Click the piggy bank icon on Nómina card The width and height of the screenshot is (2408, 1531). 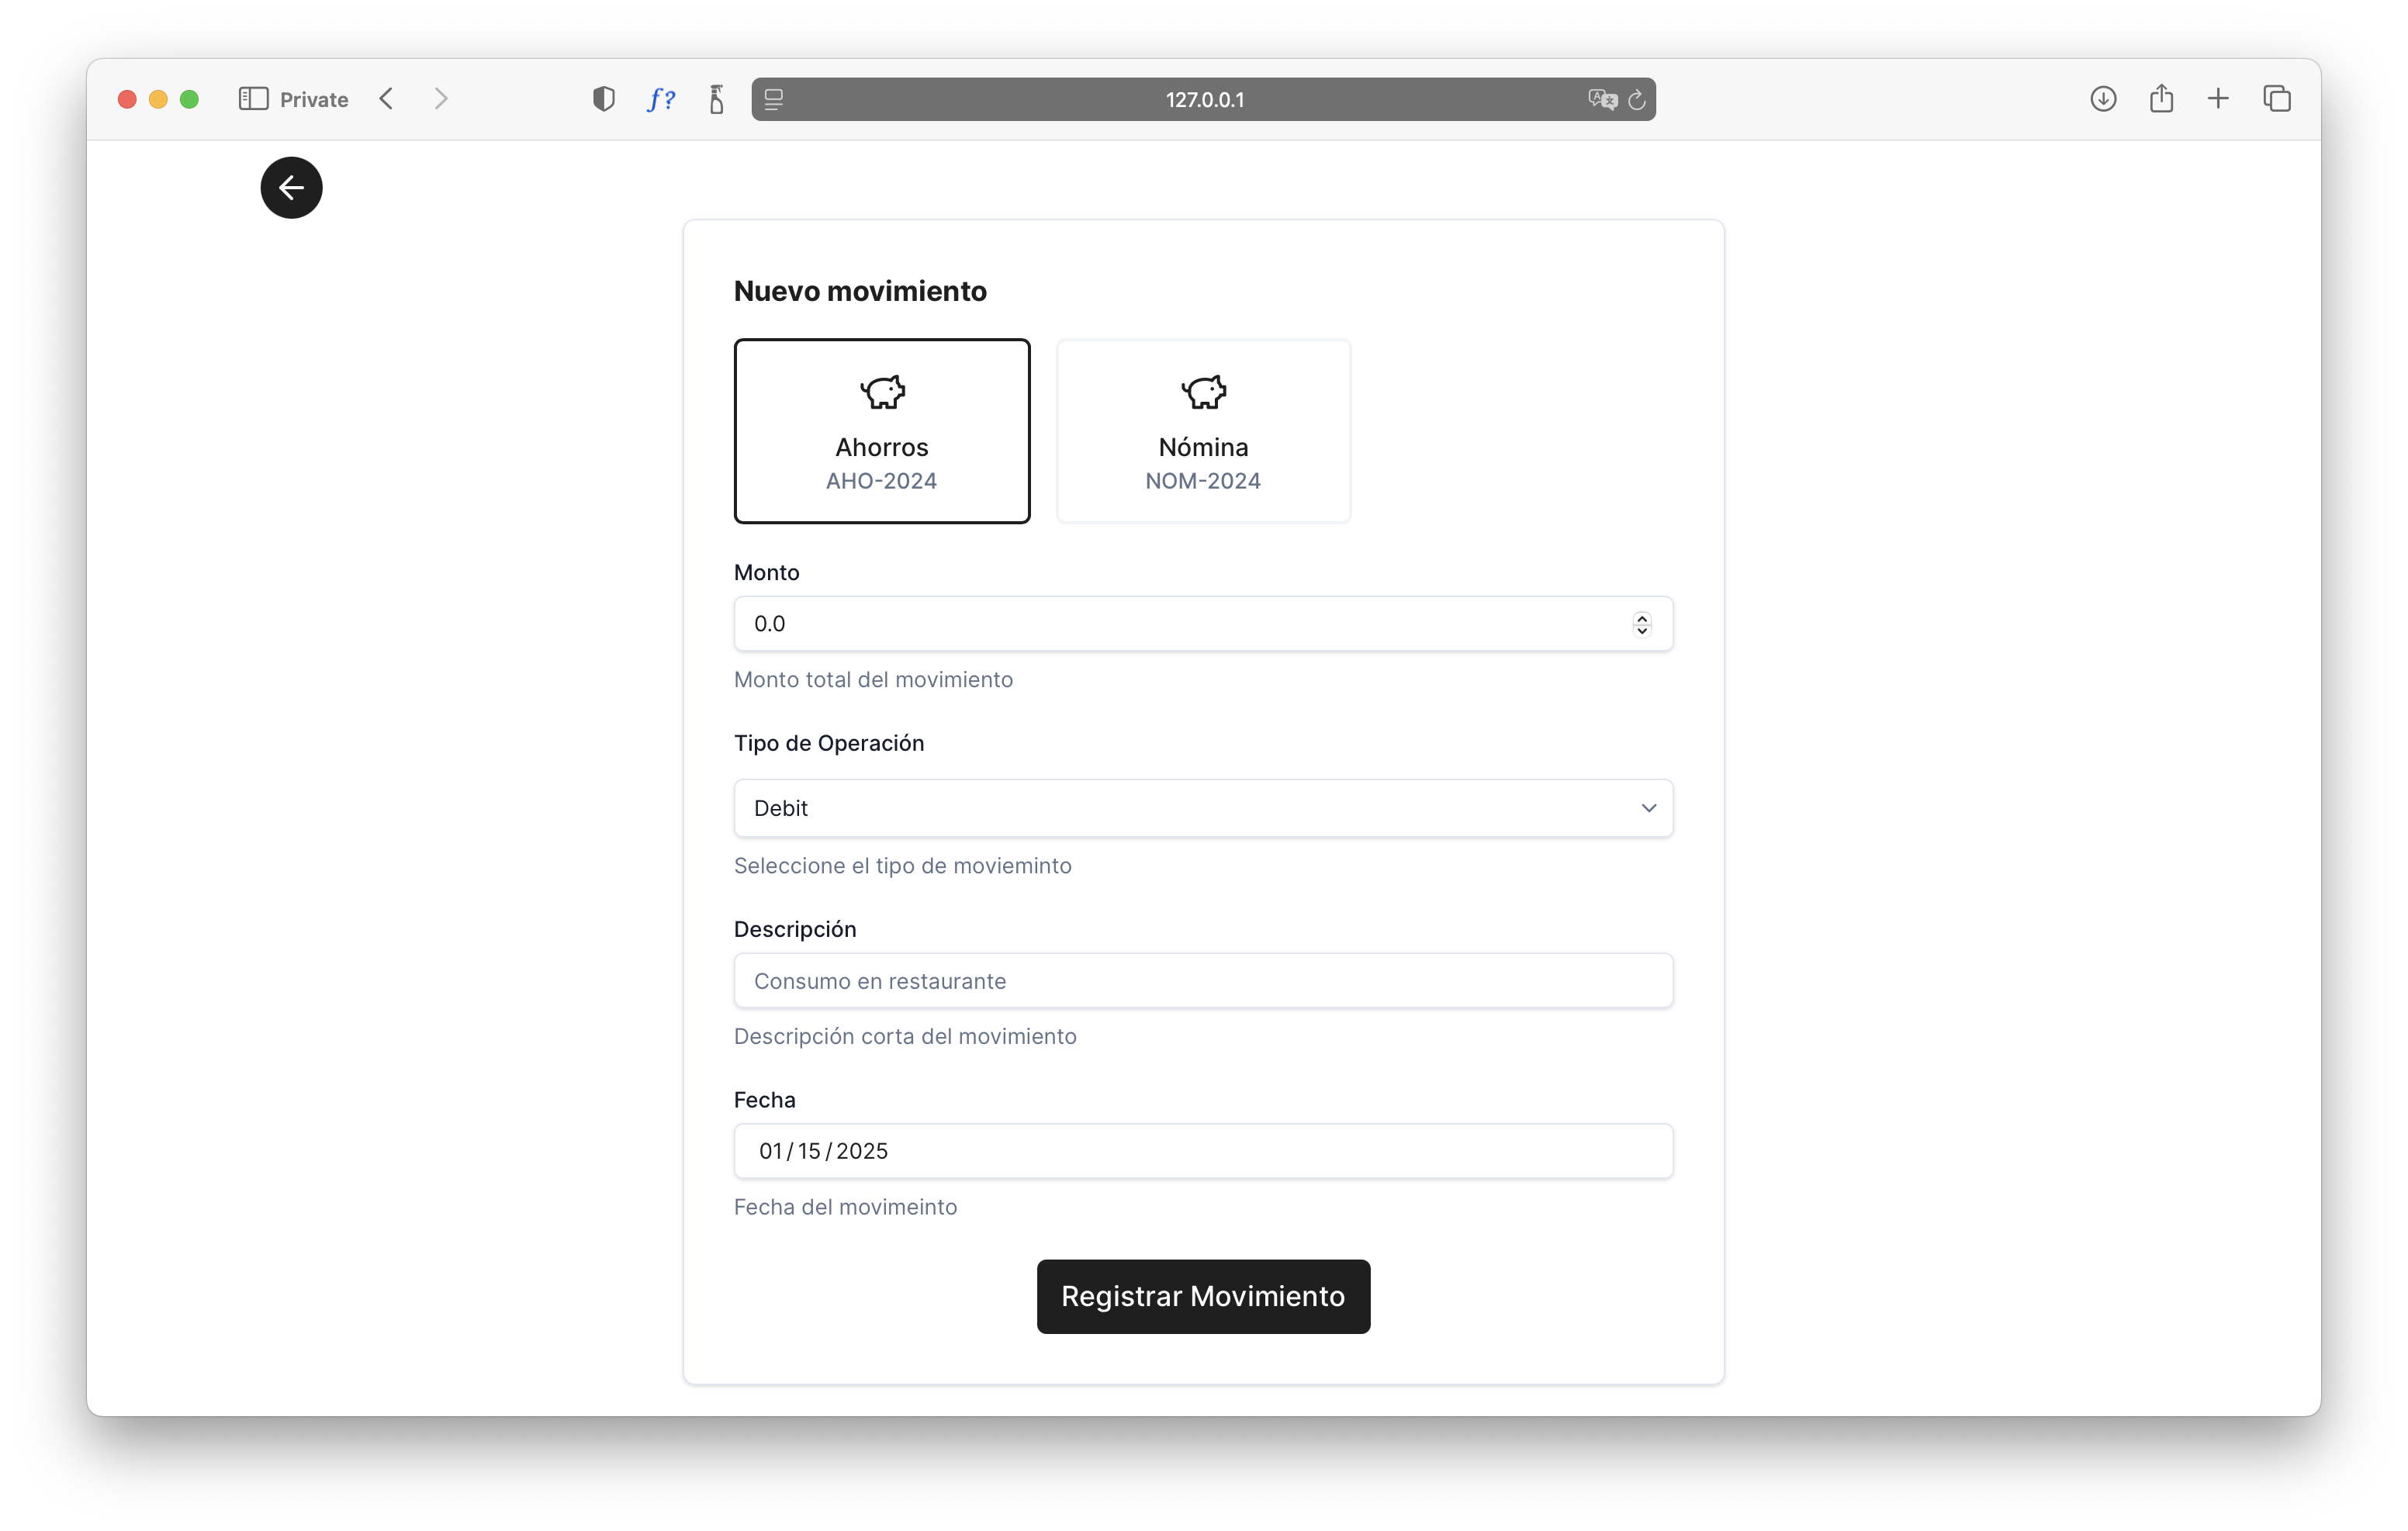click(1203, 392)
